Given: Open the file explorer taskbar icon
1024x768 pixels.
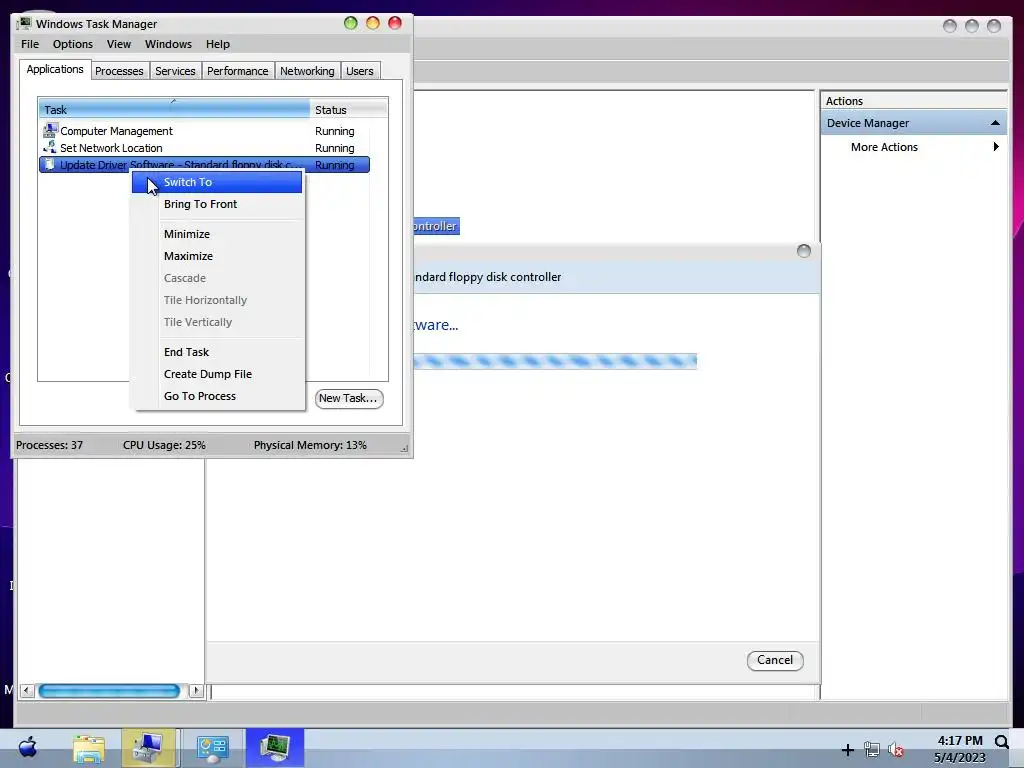Looking at the screenshot, I should click(89, 748).
